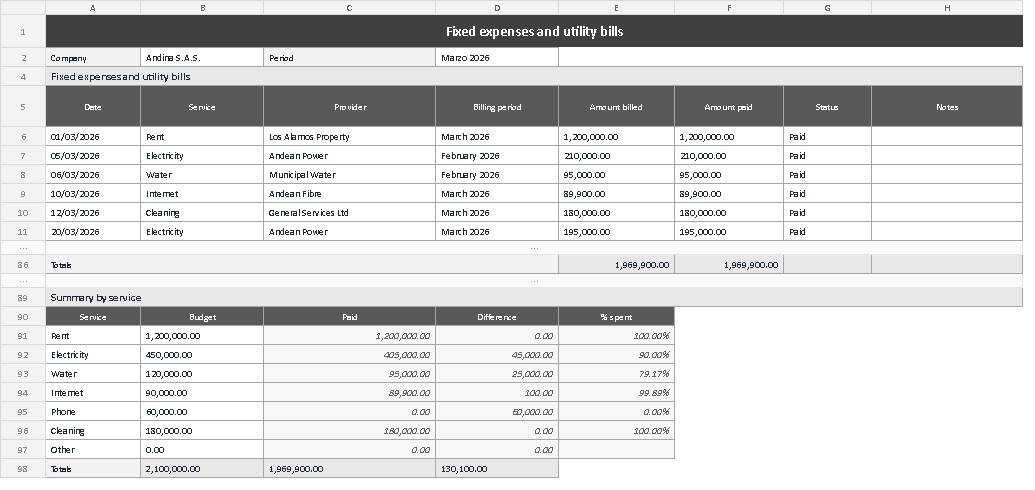Select Water budget 120,000.00

[x=202, y=374]
